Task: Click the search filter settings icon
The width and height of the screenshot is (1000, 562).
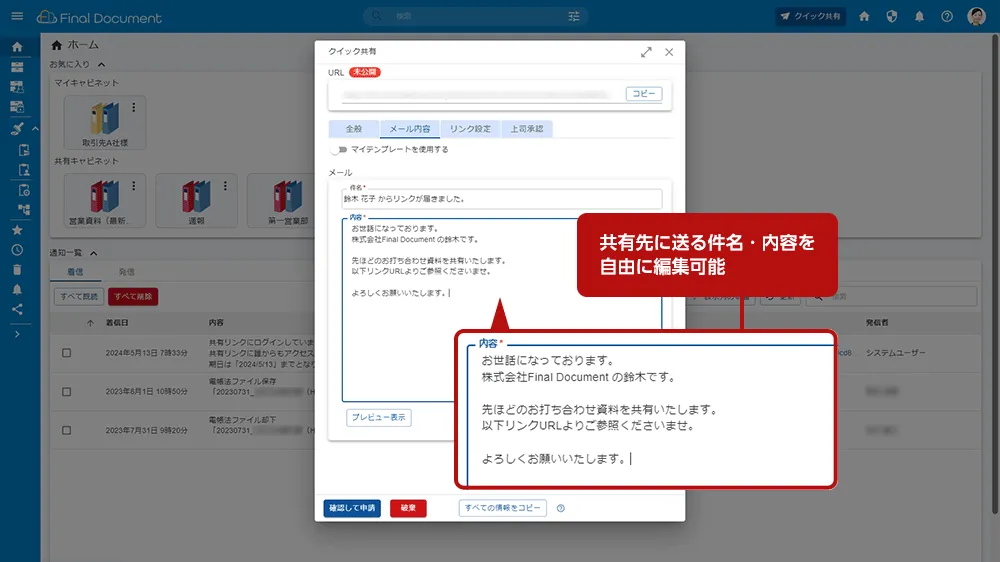Action: click(x=574, y=17)
